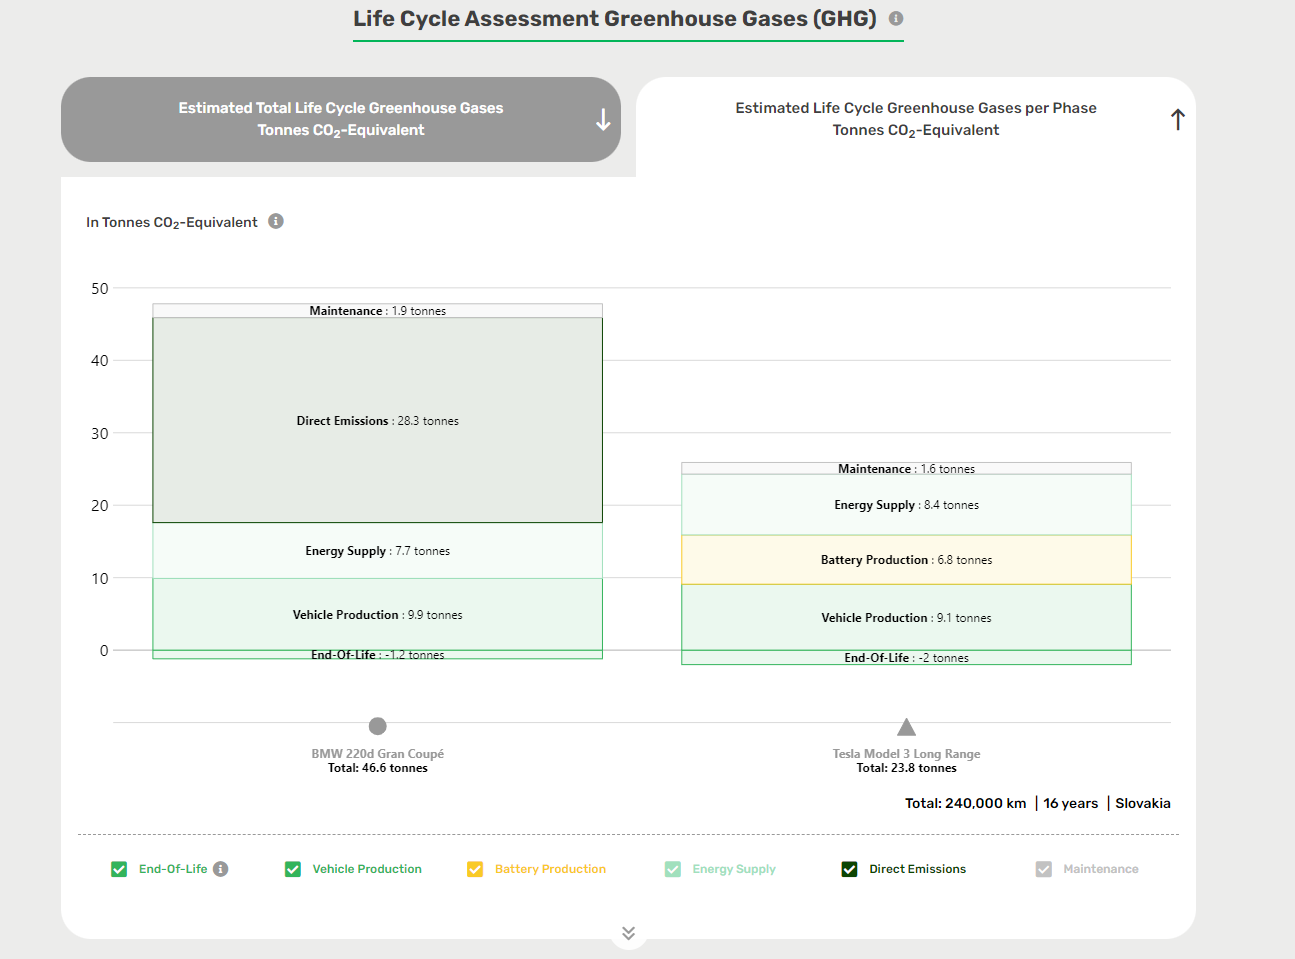Click the 50 y-axis value
1295x959 pixels.
100,288
